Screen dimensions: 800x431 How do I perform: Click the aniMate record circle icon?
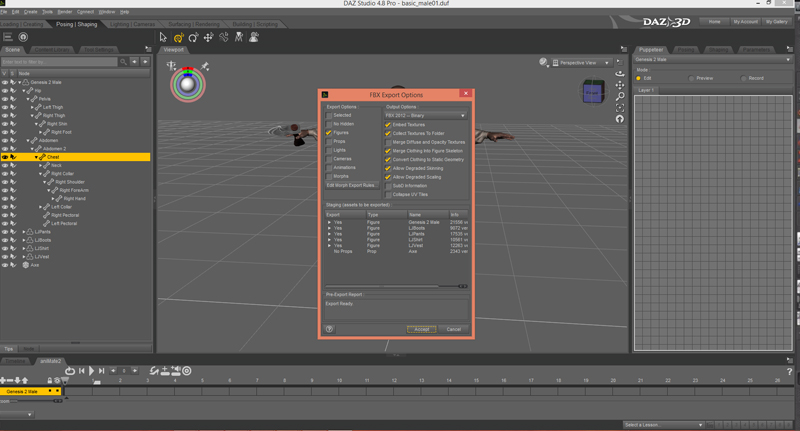[x=187, y=371]
